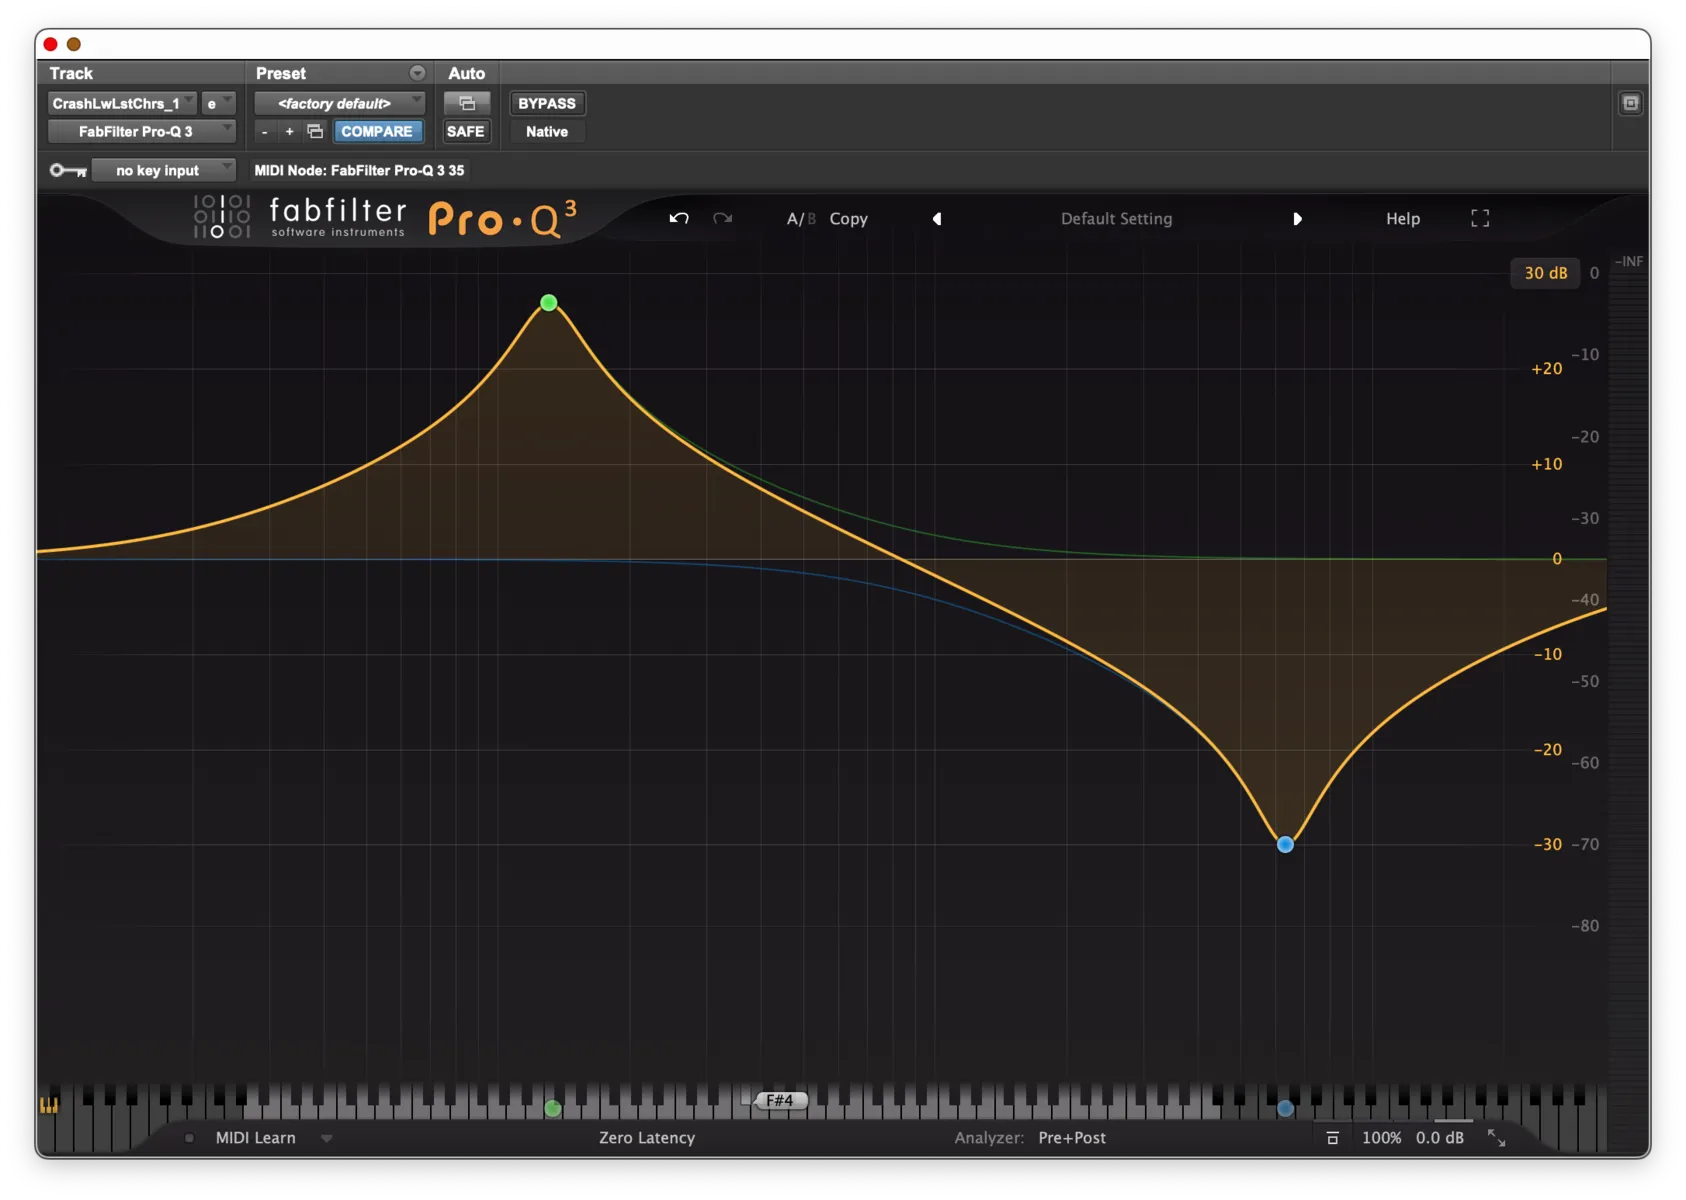
Task: Open the Default Setting preset menu
Action: 1116,218
